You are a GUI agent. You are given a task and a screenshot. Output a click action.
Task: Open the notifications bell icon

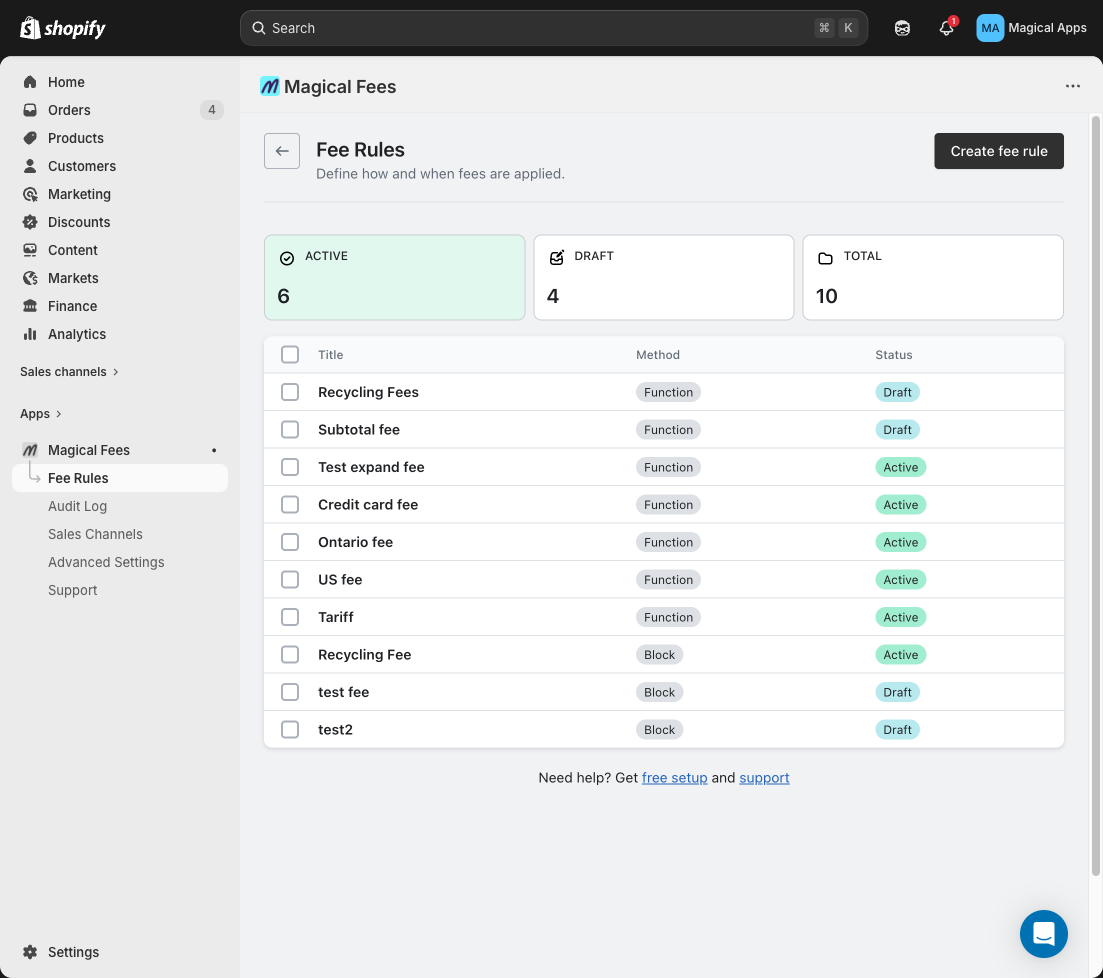pyautogui.click(x=946, y=28)
